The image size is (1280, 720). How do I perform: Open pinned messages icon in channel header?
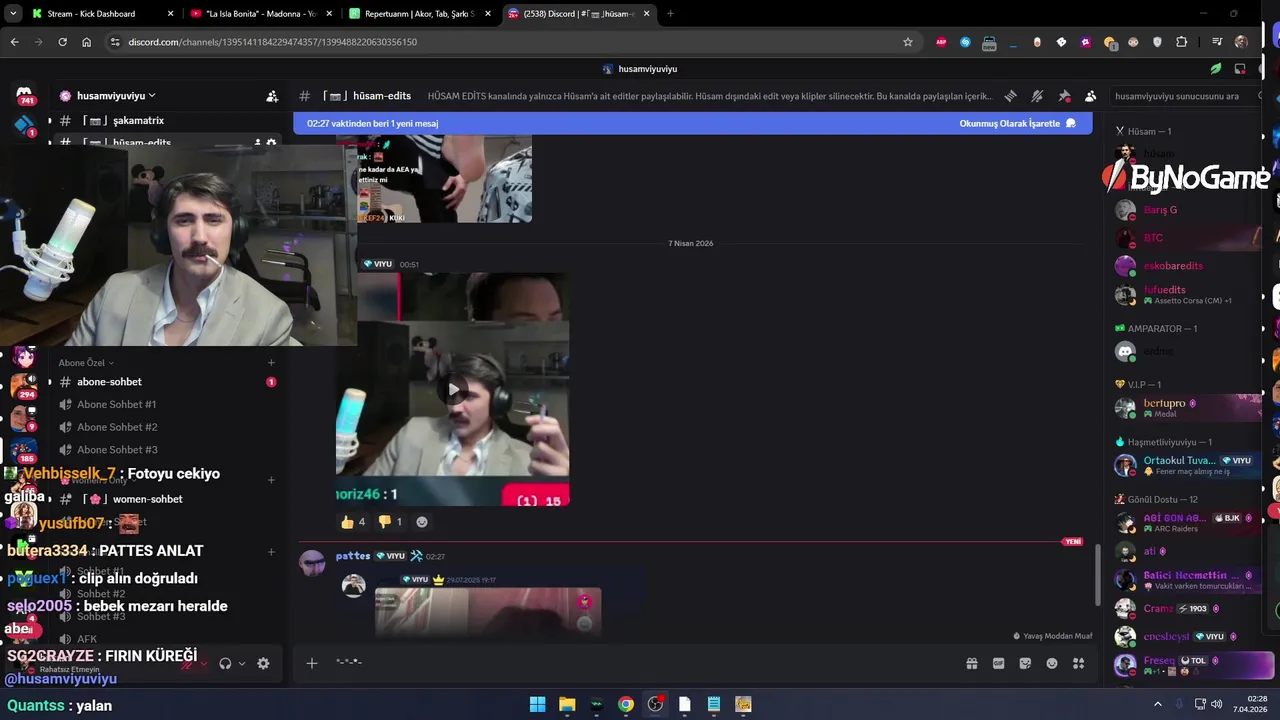pos(1064,96)
